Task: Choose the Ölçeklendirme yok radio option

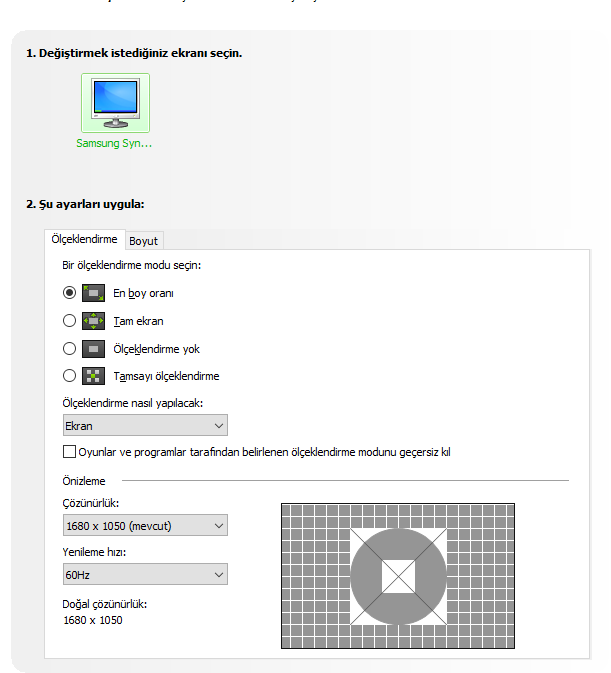Action: (69, 349)
